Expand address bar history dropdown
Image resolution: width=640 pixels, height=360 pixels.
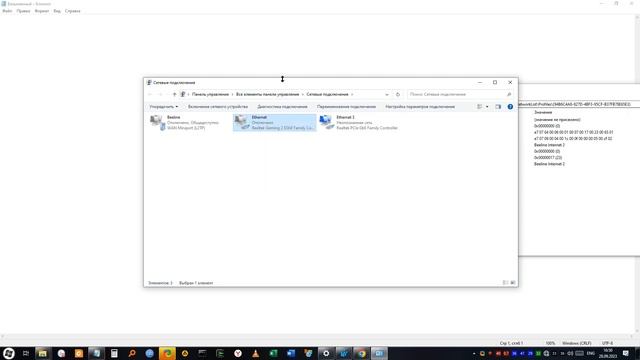pos(387,94)
